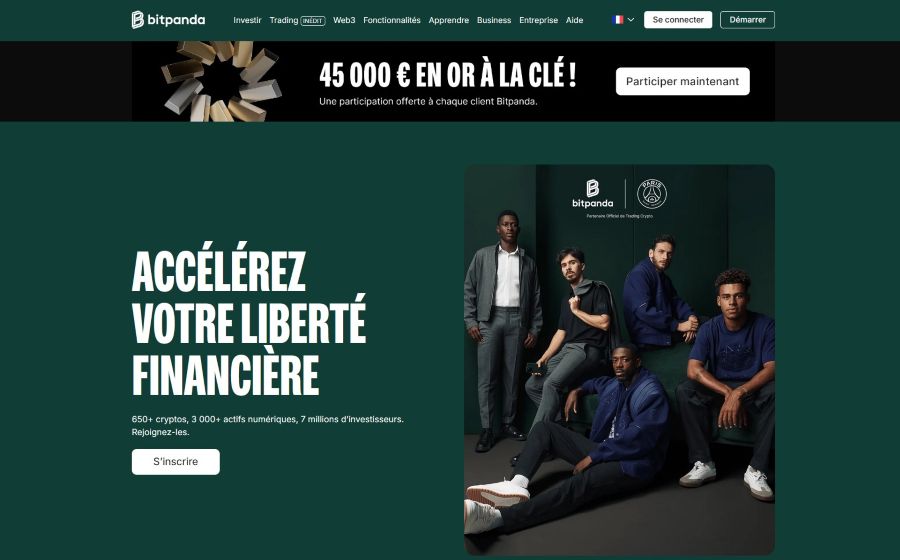This screenshot has height=560, width=900.
Task: Click the gold bars promo image
Action: [221, 81]
